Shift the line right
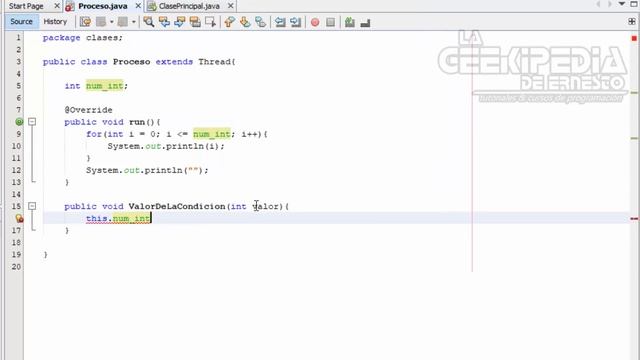 [x=296, y=22]
